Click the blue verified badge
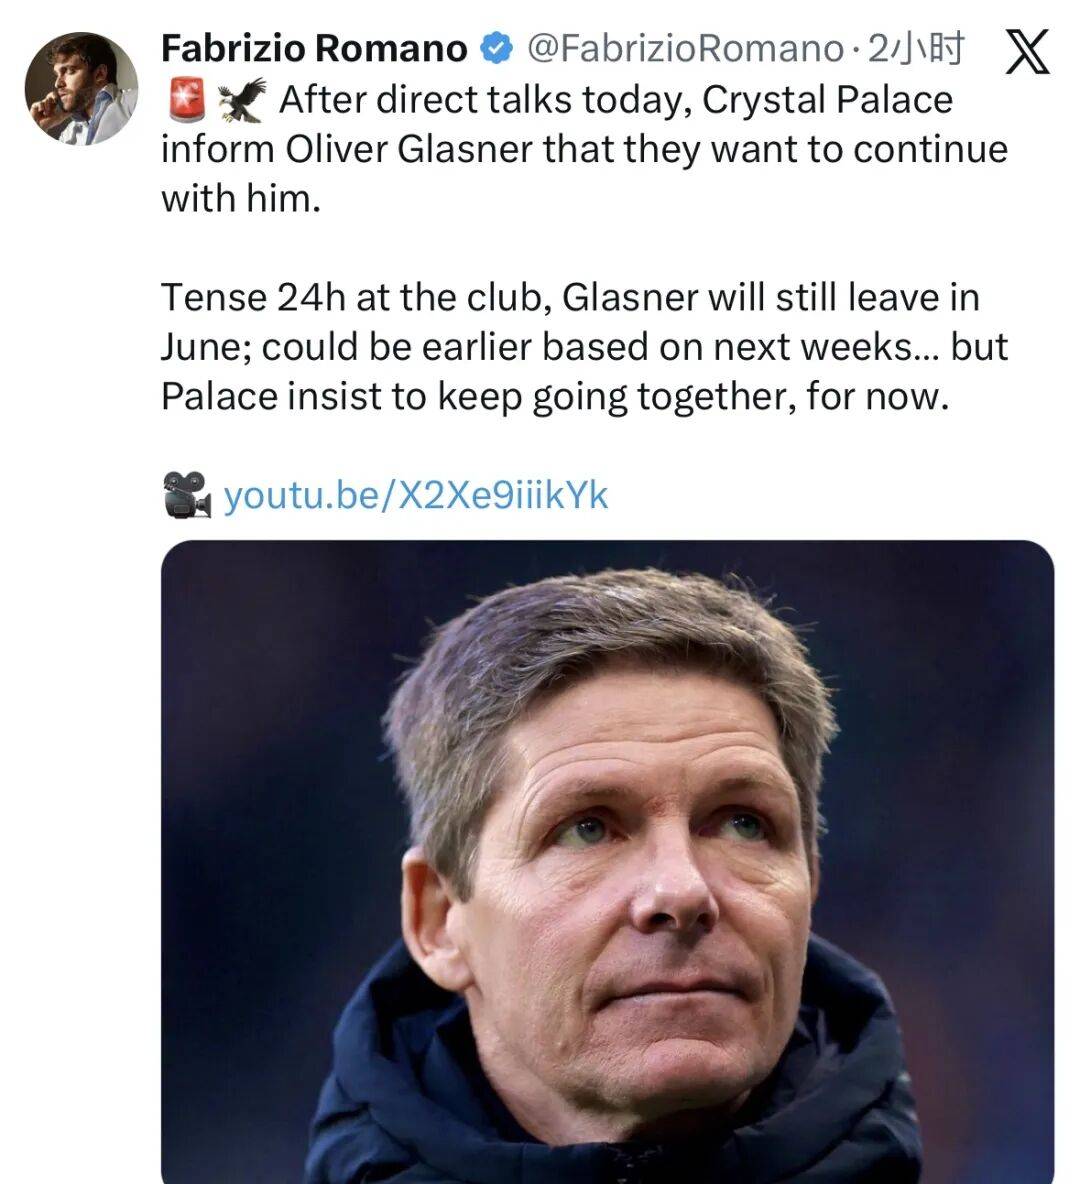The image size is (1080, 1184). [x=497, y=47]
